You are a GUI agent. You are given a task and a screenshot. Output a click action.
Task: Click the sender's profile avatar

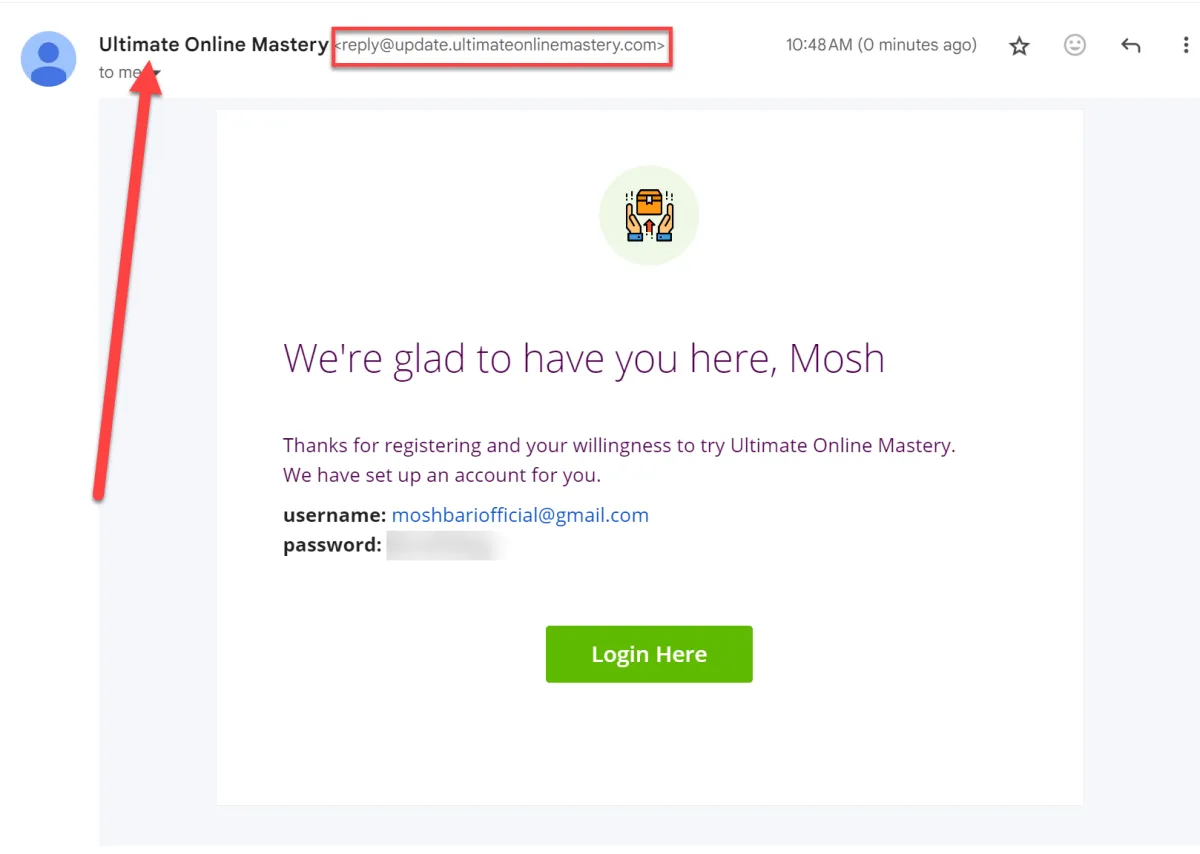49,59
